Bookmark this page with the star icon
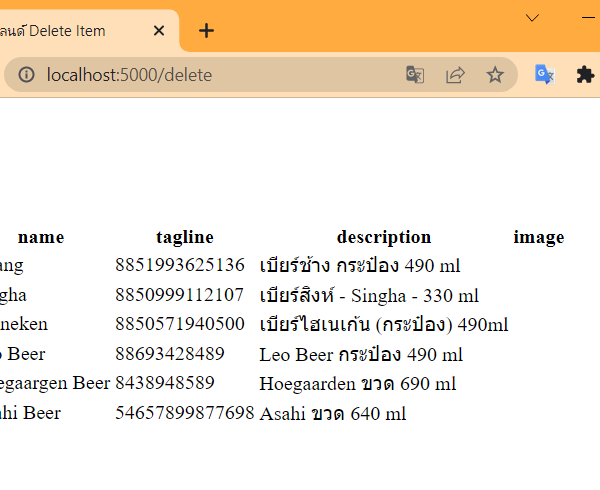The width and height of the screenshot is (600, 490). click(x=495, y=75)
